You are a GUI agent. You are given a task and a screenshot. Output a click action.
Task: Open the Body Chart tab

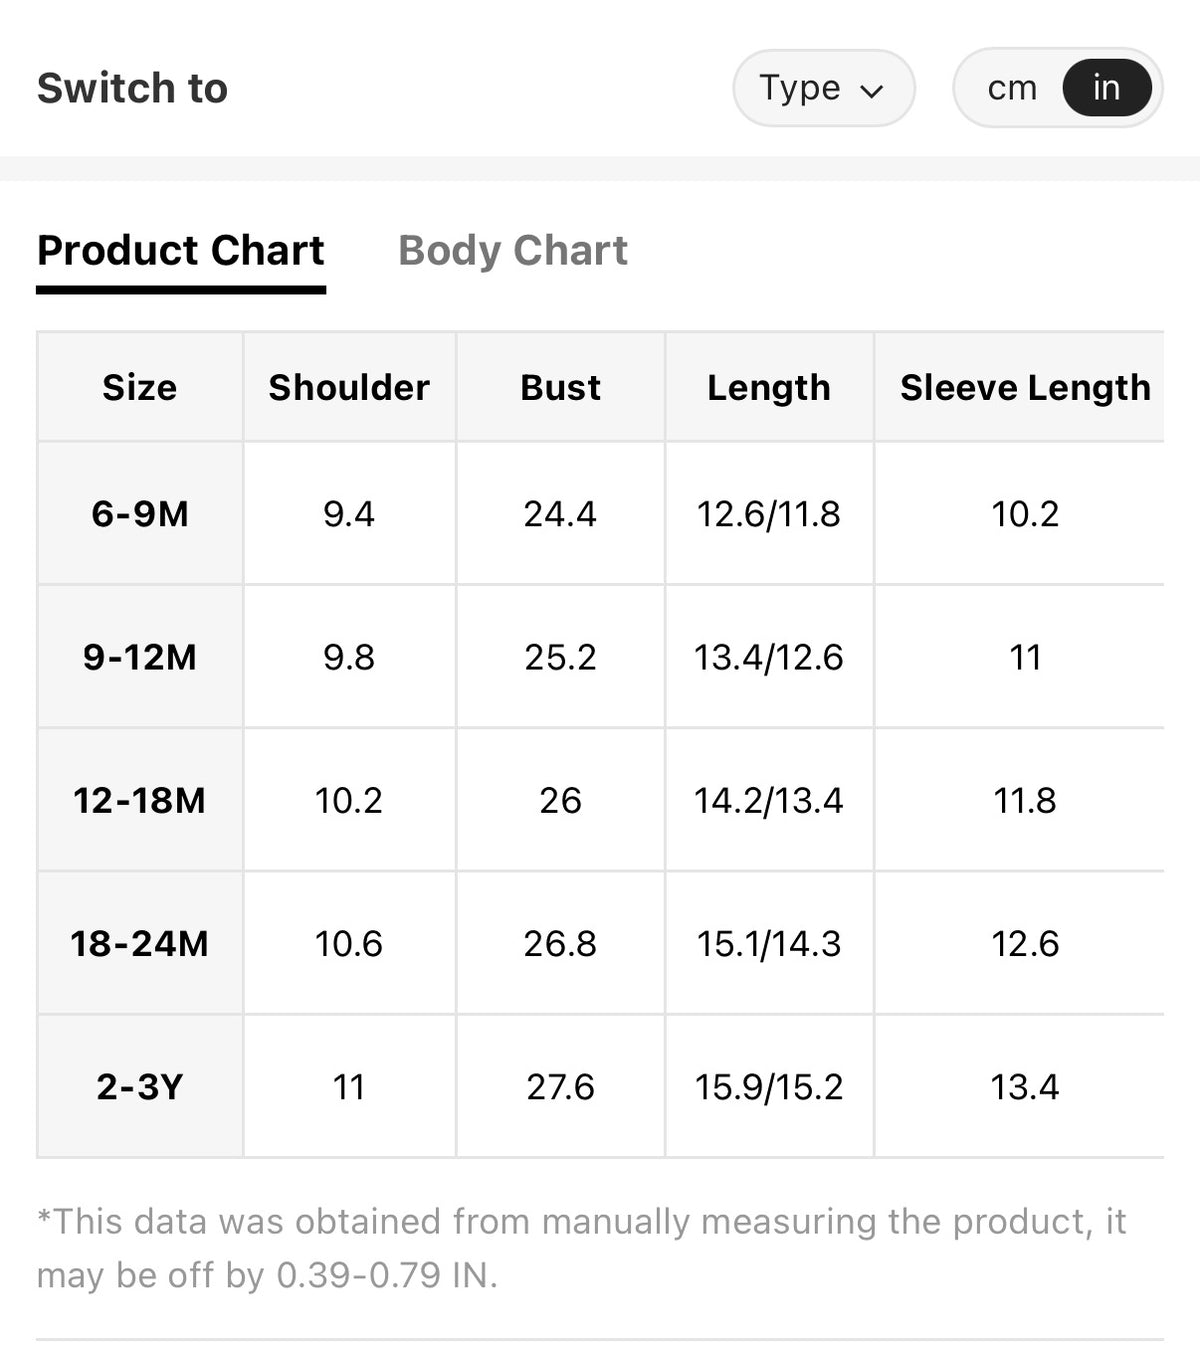513,250
